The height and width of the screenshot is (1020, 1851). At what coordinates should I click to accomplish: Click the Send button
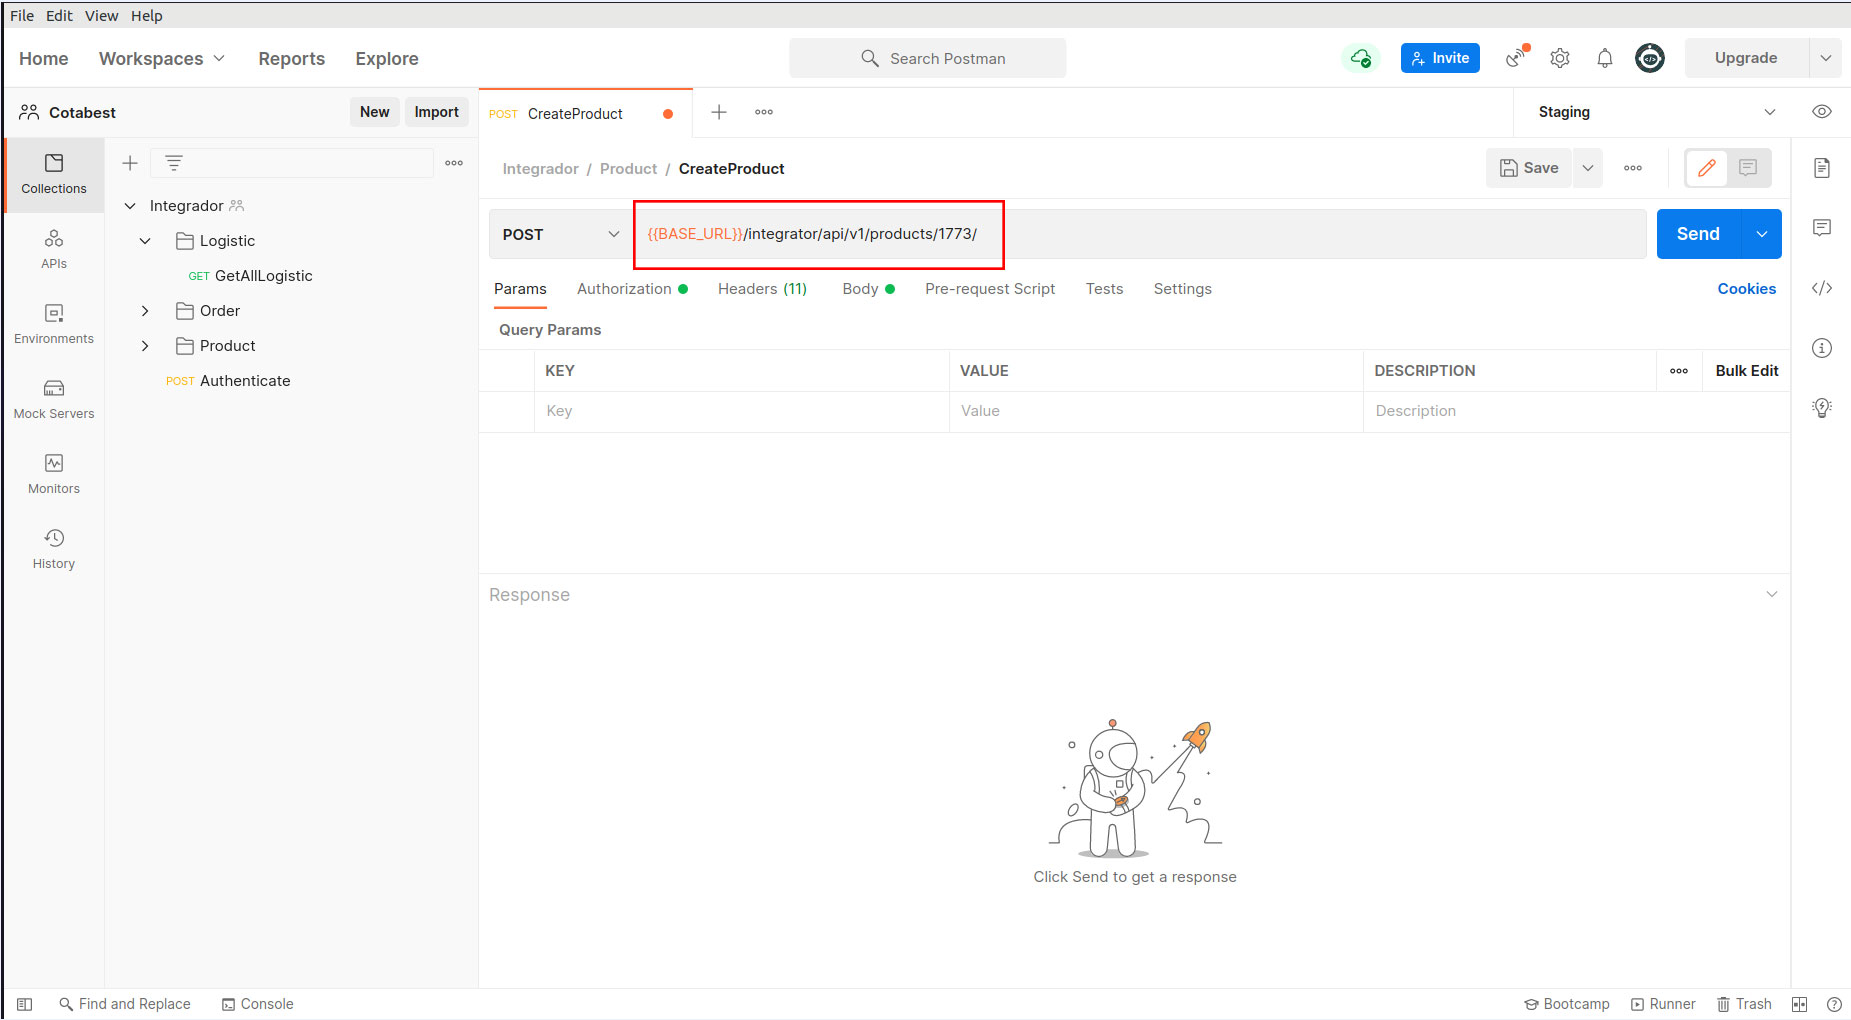[1698, 234]
